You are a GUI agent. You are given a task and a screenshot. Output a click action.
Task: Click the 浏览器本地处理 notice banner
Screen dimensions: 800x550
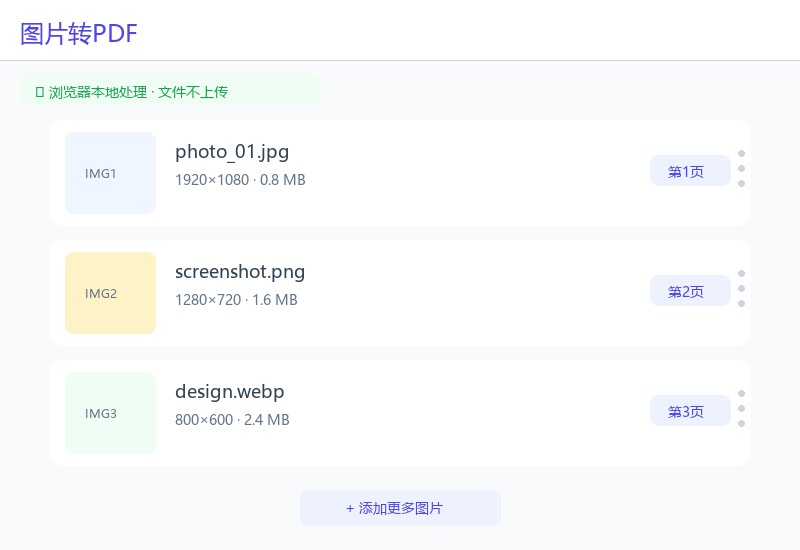coord(170,91)
